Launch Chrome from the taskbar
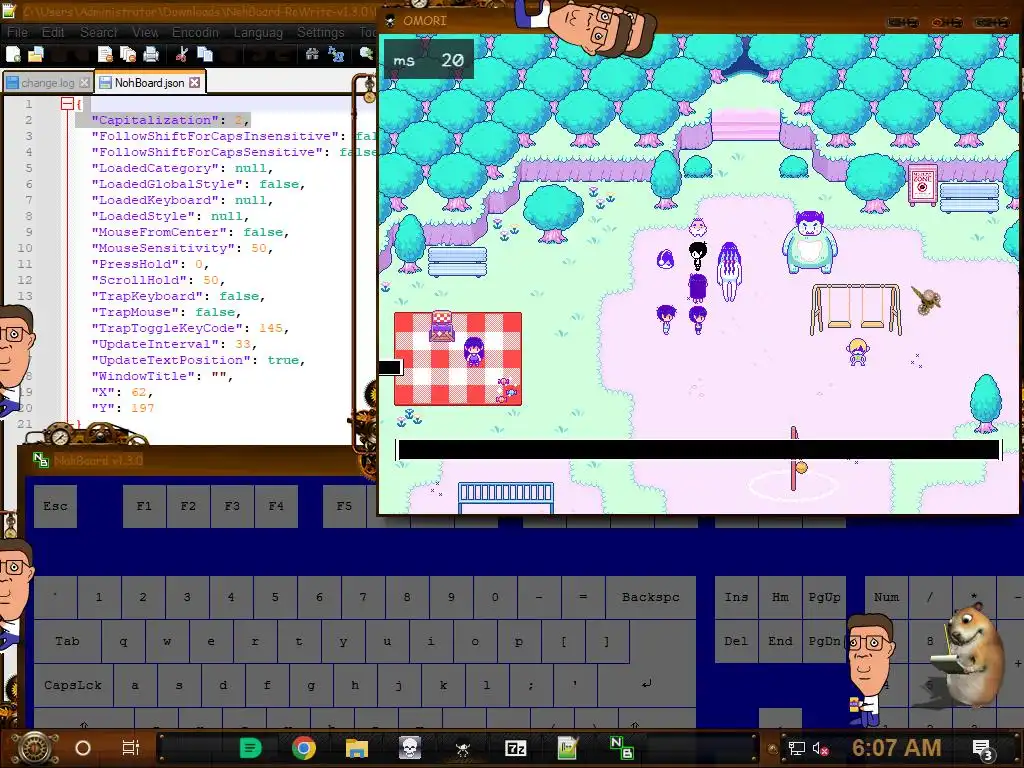 [x=304, y=748]
